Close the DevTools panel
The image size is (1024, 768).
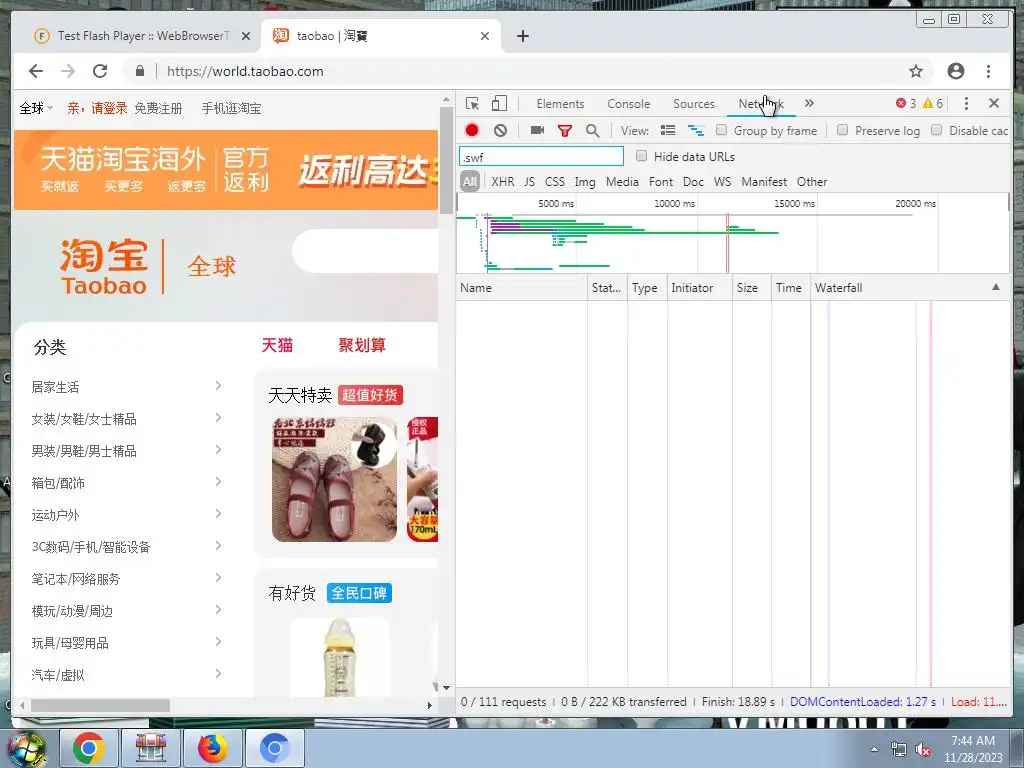[x=993, y=103]
